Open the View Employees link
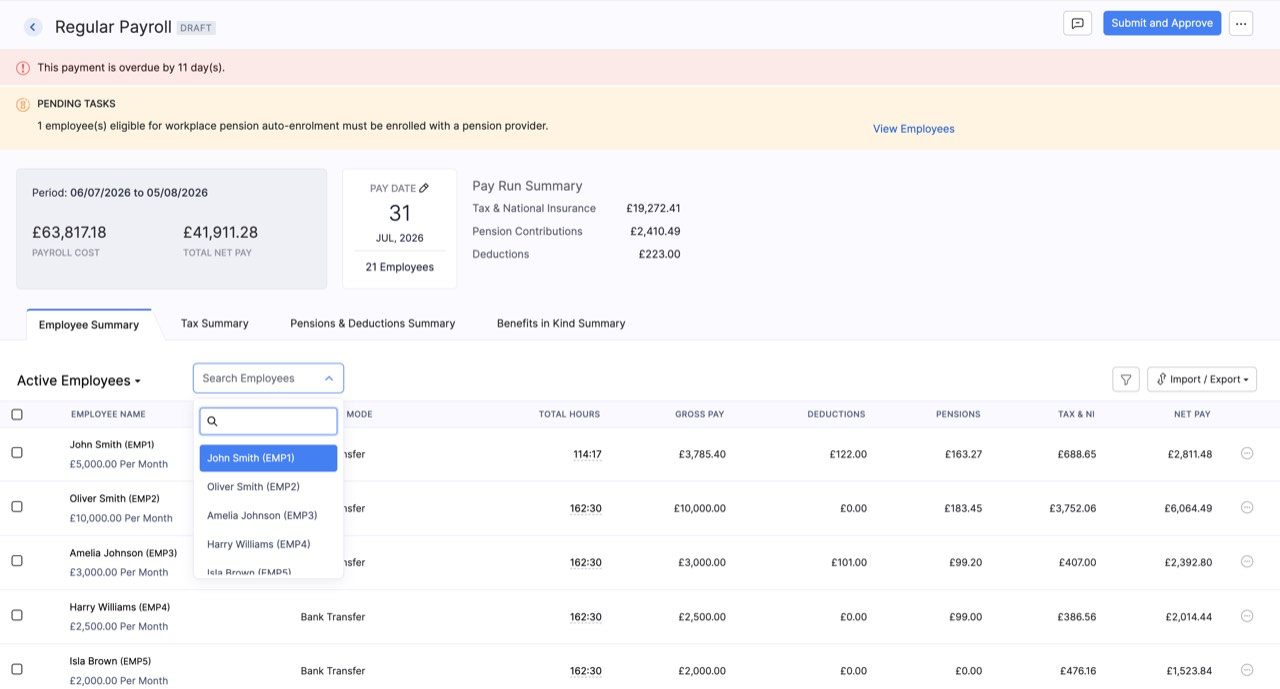This screenshot has width=1280, height=689. click(x=914, y=129)
